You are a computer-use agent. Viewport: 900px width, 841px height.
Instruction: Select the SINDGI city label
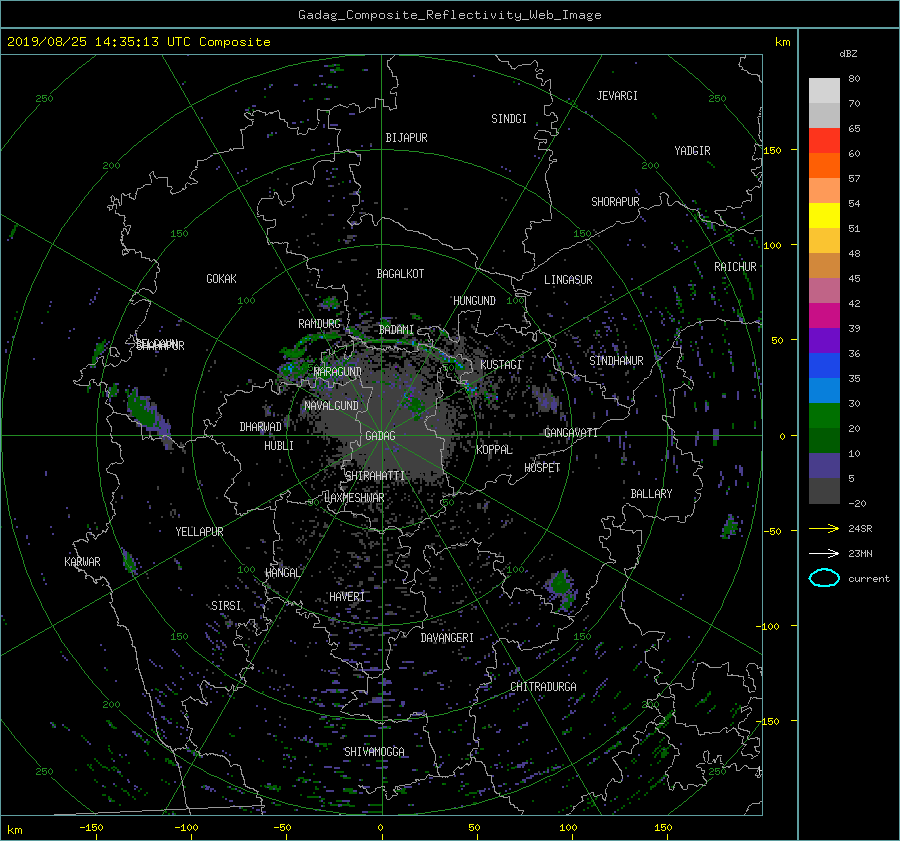tap(509, 119)
